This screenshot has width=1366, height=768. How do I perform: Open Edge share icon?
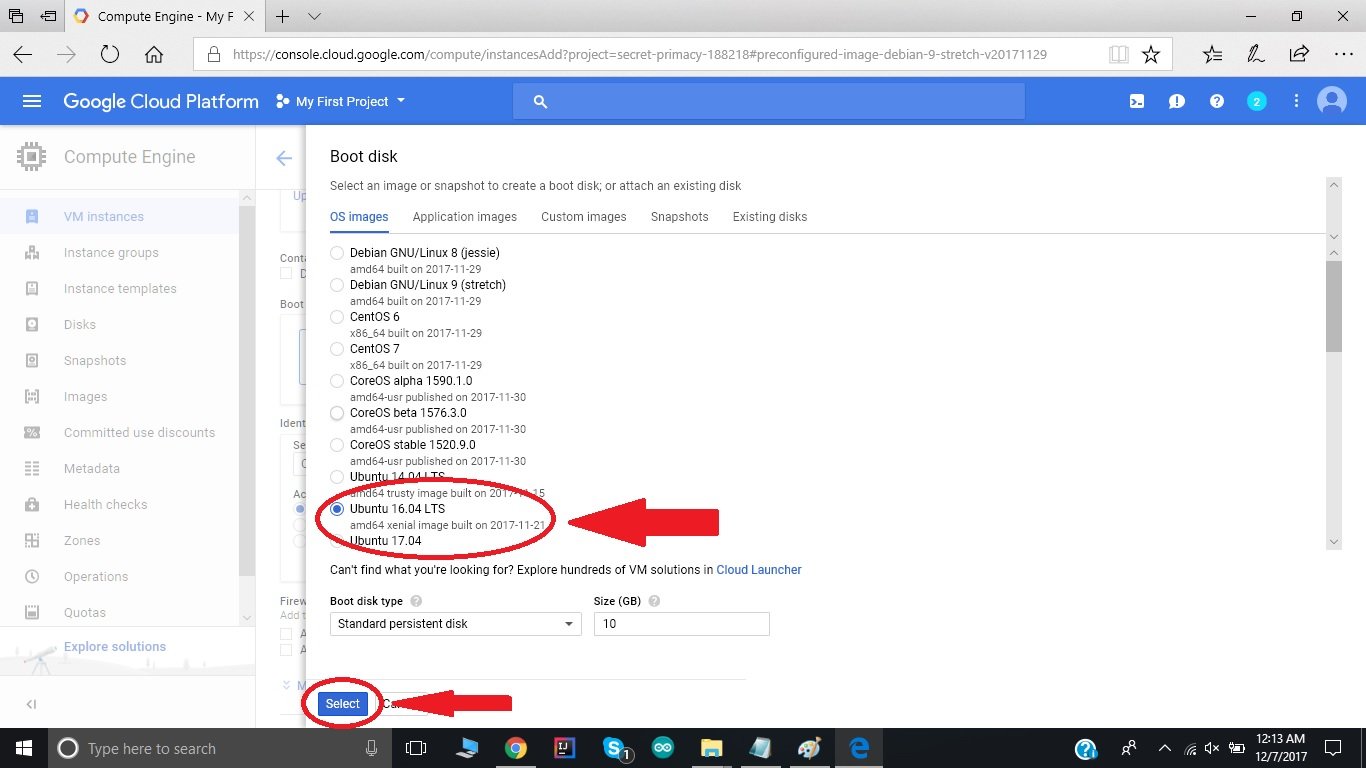click(1299, 54)
